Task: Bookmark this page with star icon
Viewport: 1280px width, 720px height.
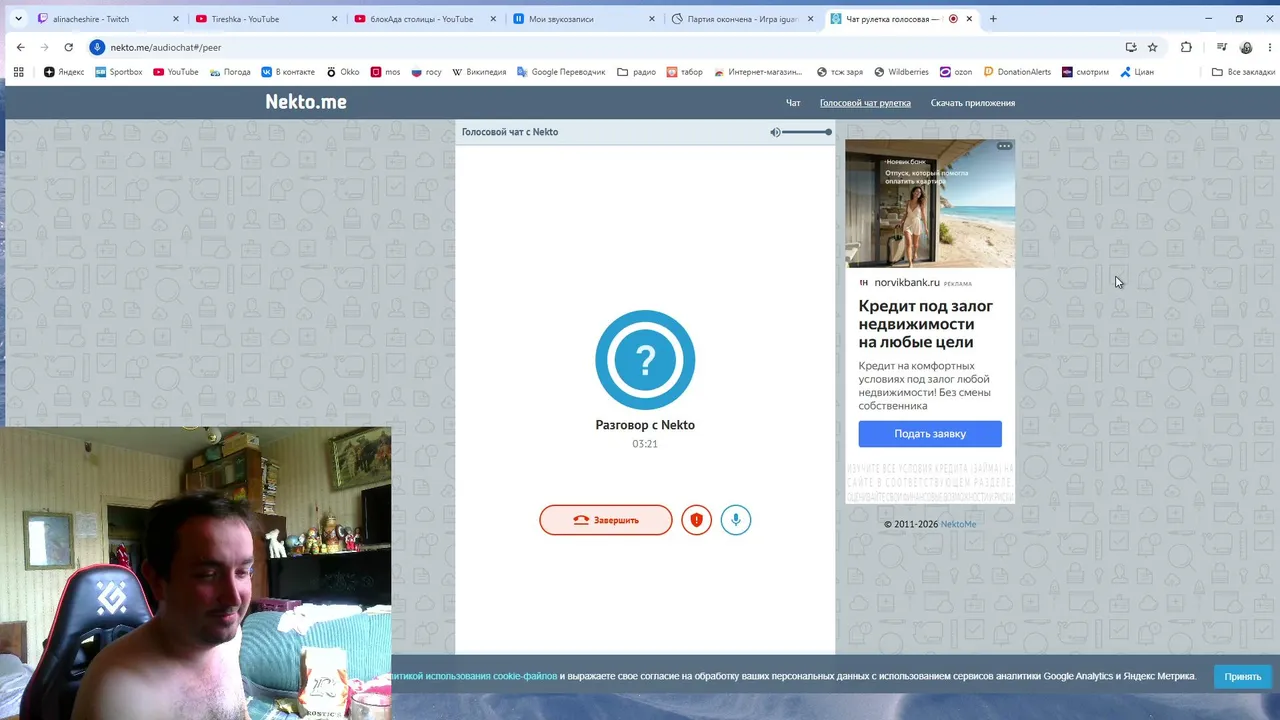Action: 1152,47
